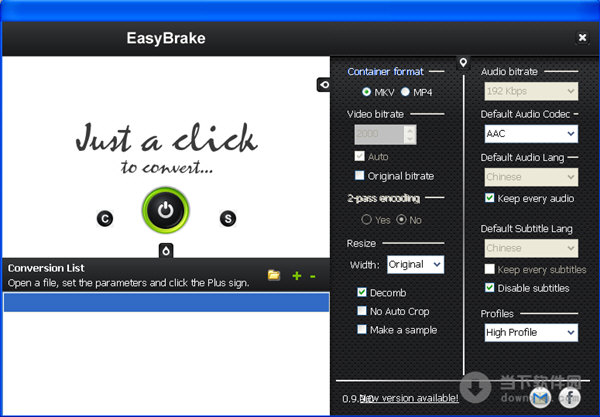The image size is (600, 417).
Task: Enable No Auto Crop checkbox
Action: (362, 311)
